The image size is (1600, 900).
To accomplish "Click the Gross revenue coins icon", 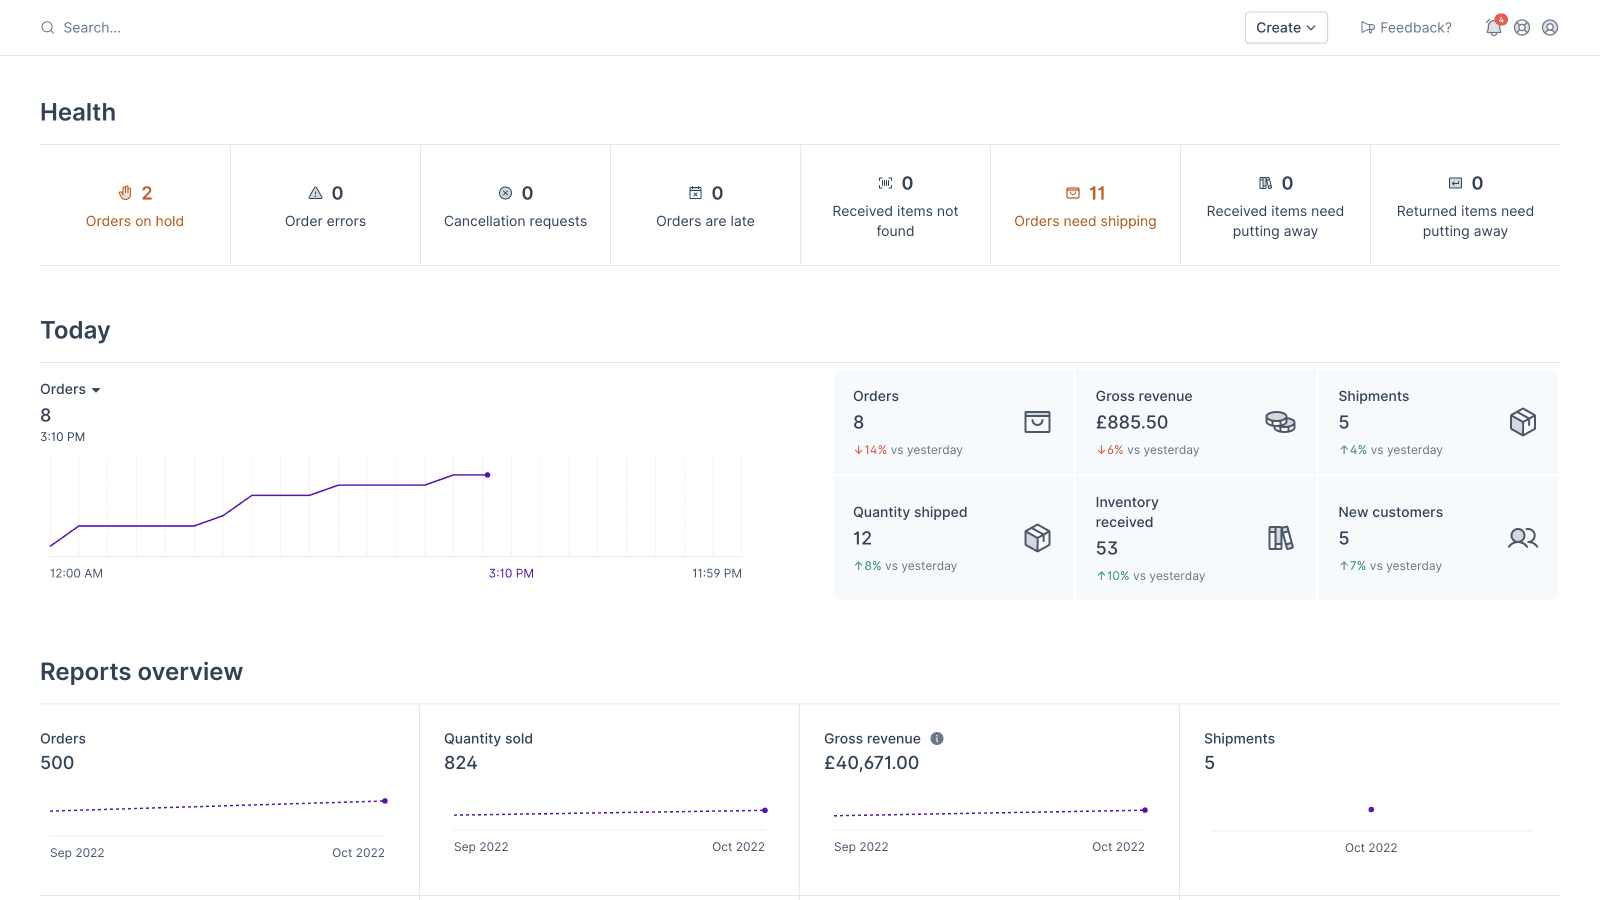I will click(1280, 422).
